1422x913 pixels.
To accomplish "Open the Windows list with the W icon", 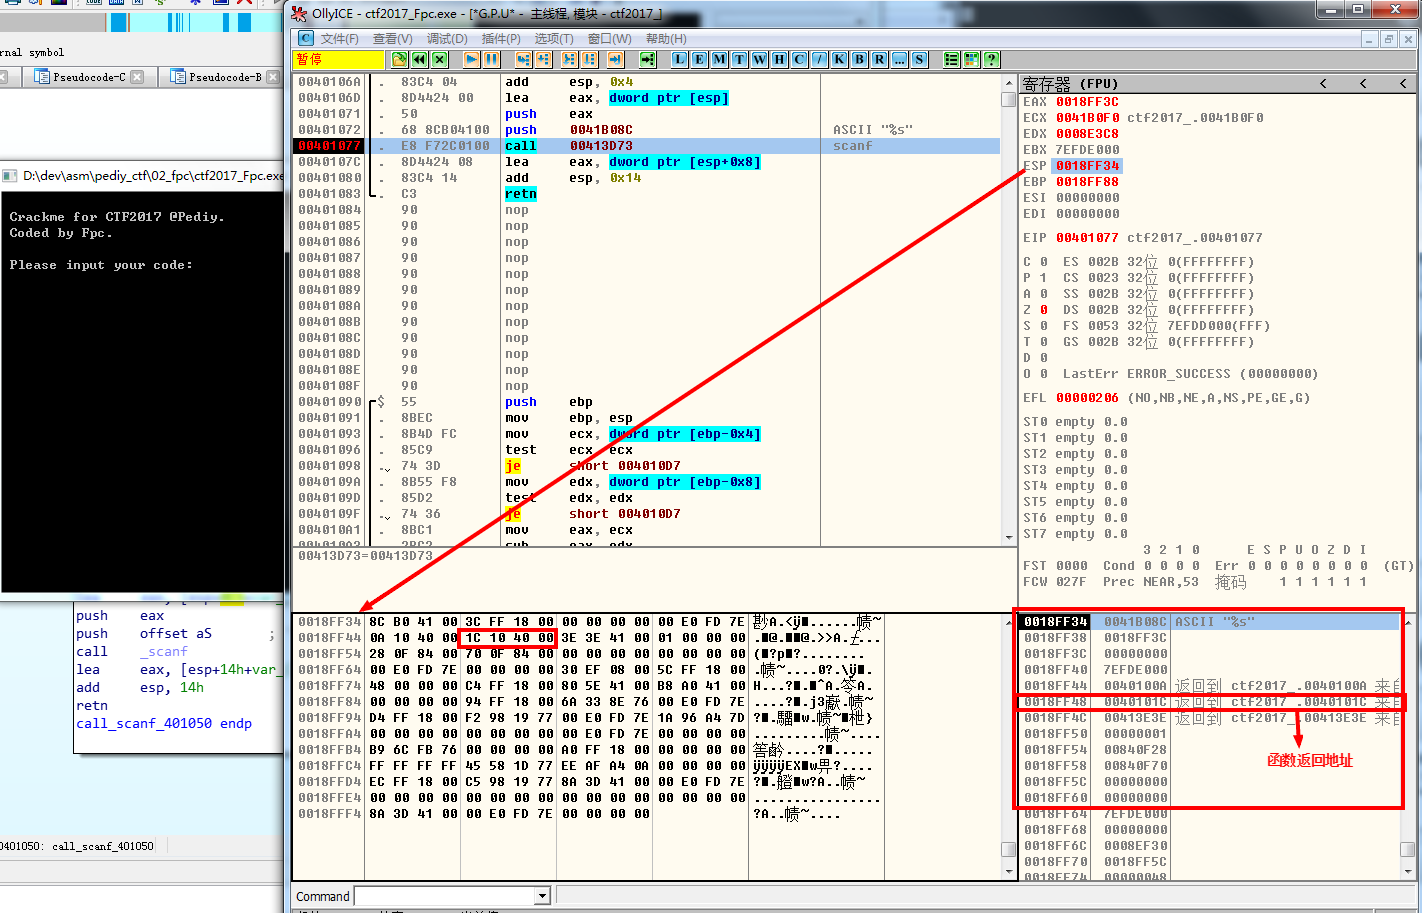I will click(760, 59).
